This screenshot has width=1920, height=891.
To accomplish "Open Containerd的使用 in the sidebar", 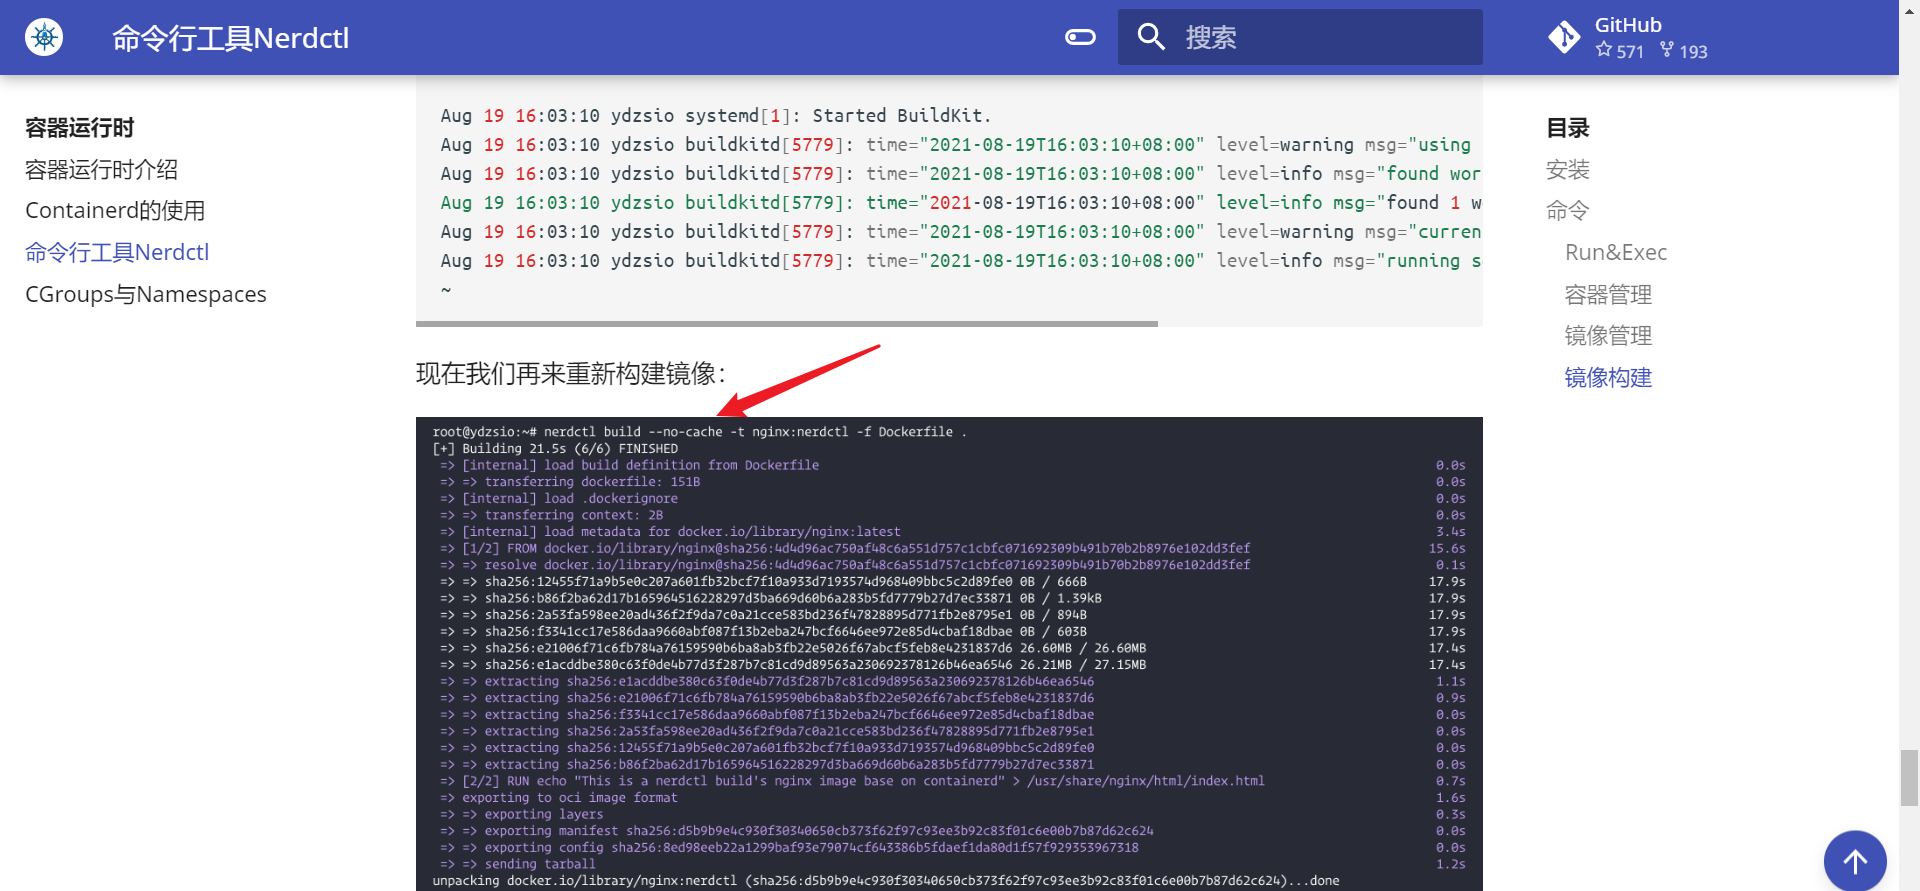I will pos(115,211).
